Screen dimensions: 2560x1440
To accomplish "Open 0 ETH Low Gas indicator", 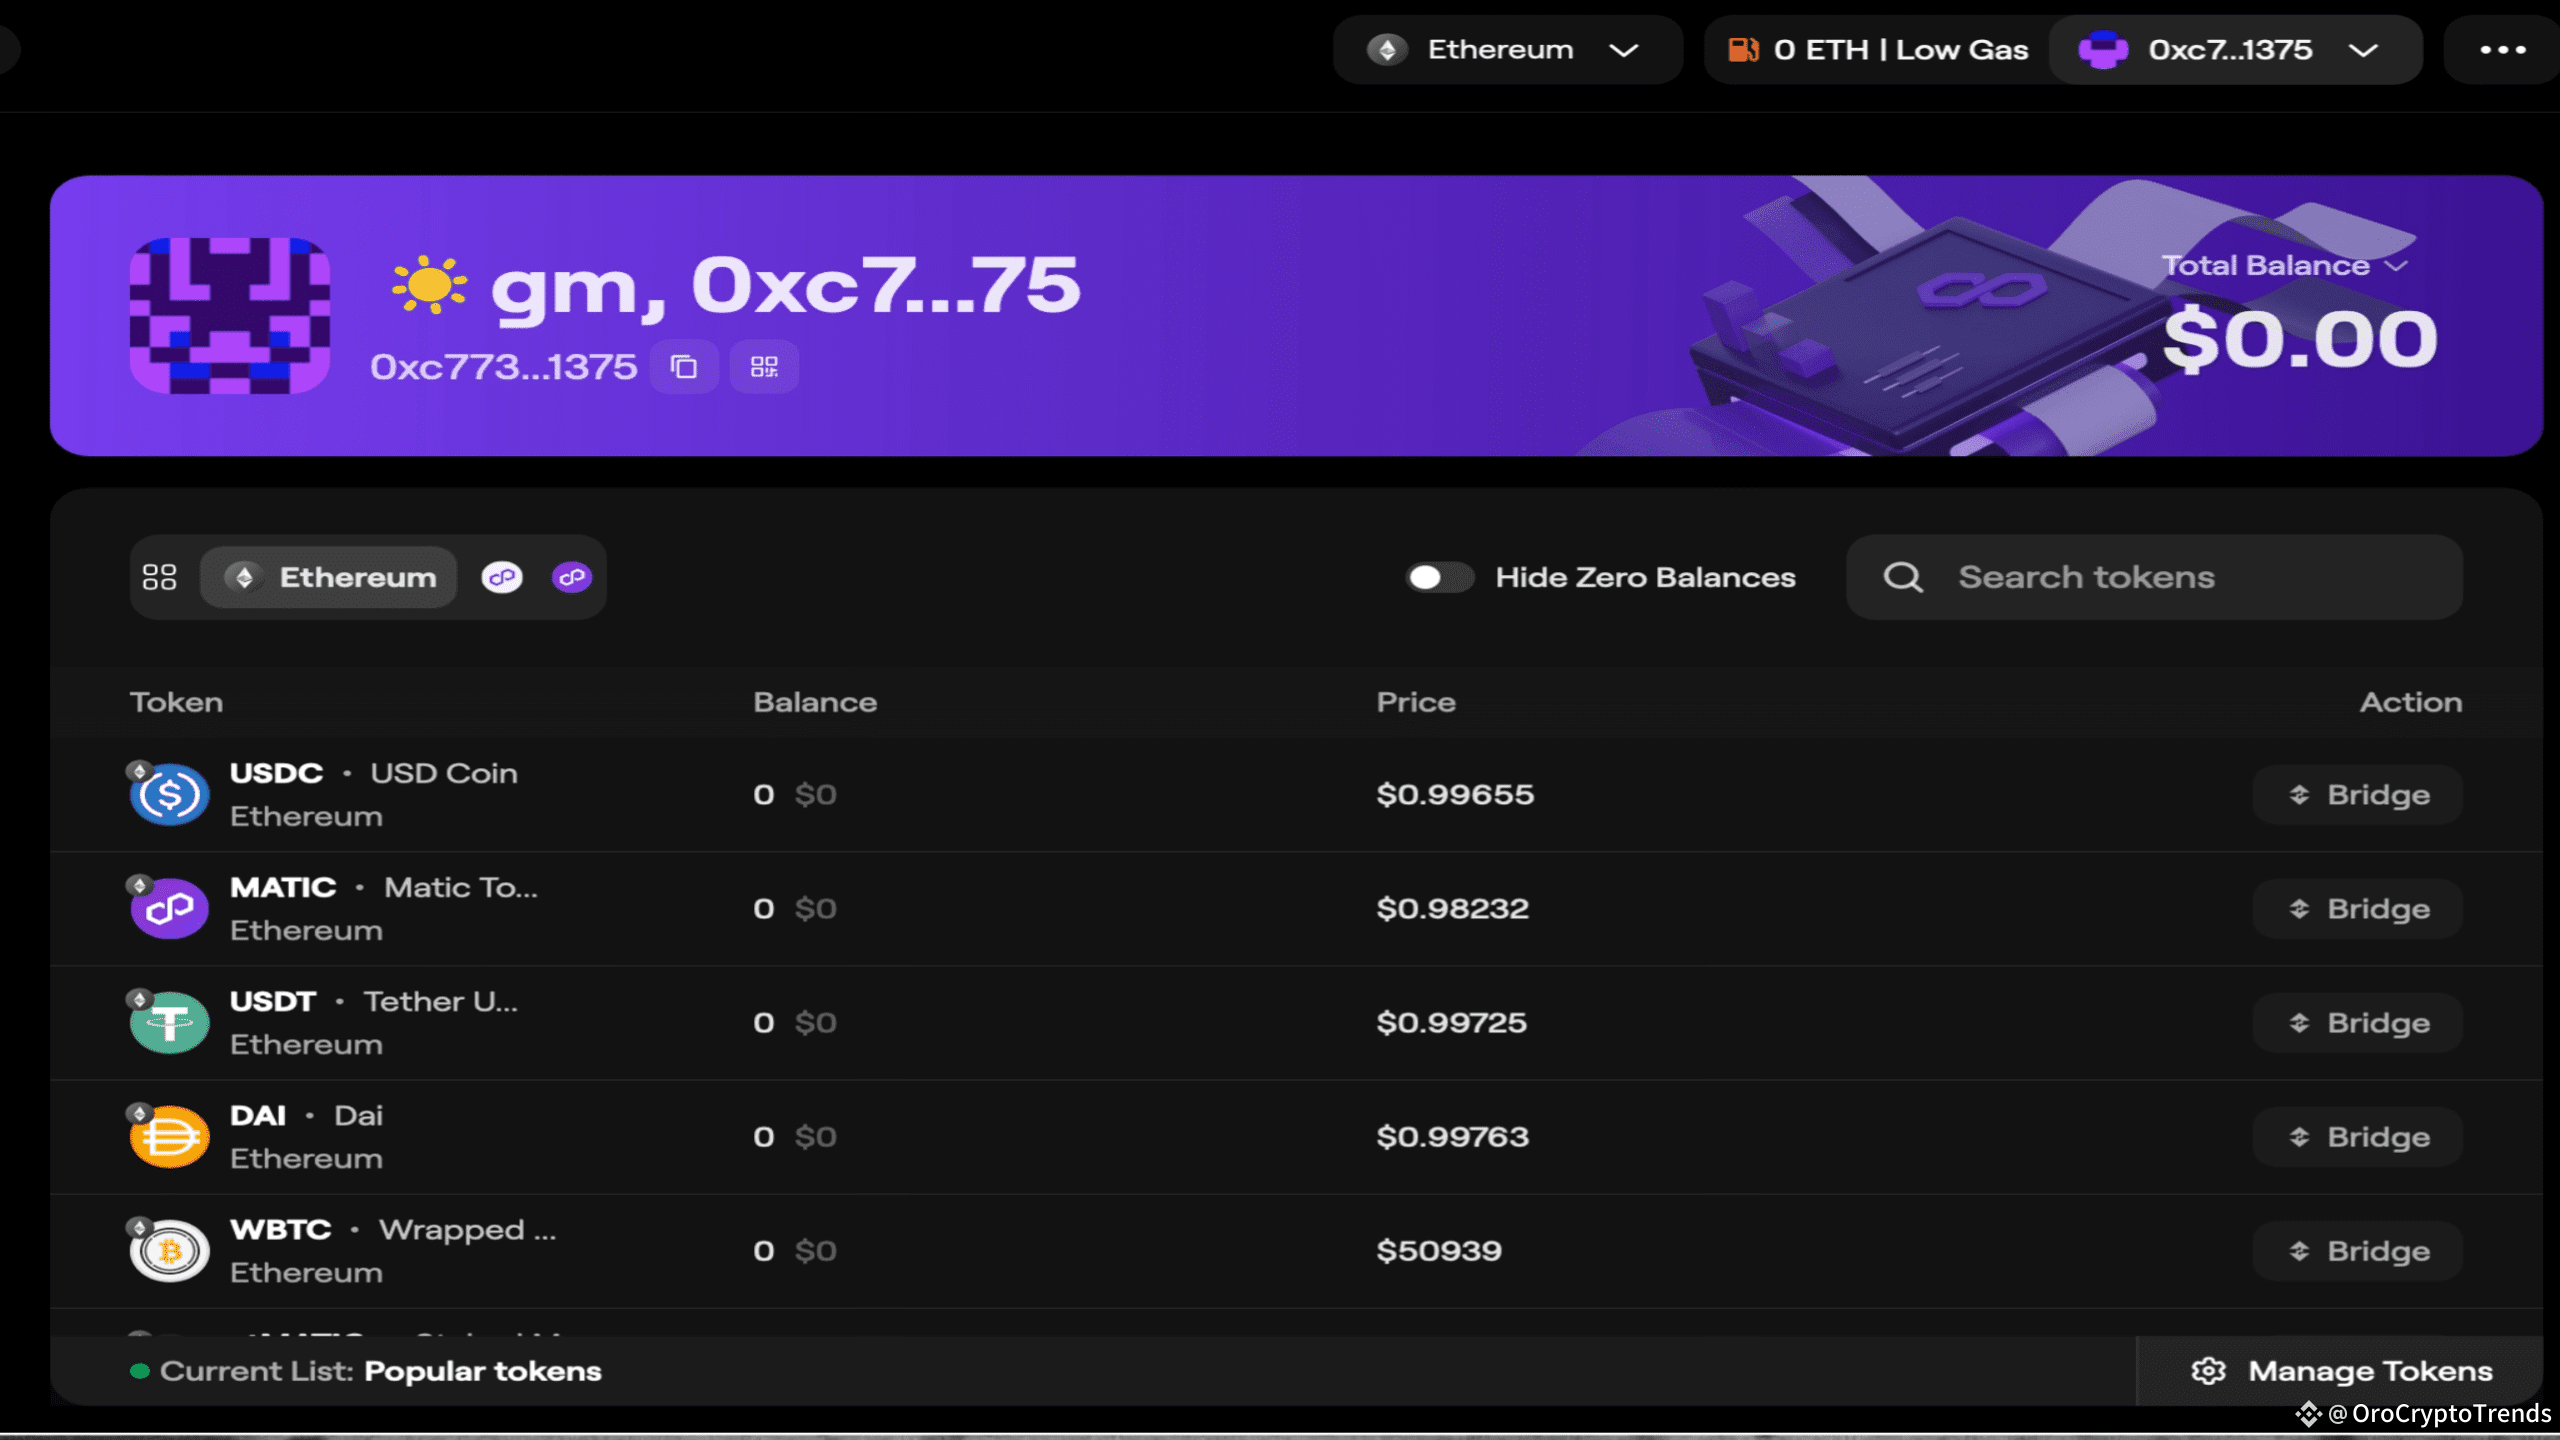I will click(x=1878, y=50).
